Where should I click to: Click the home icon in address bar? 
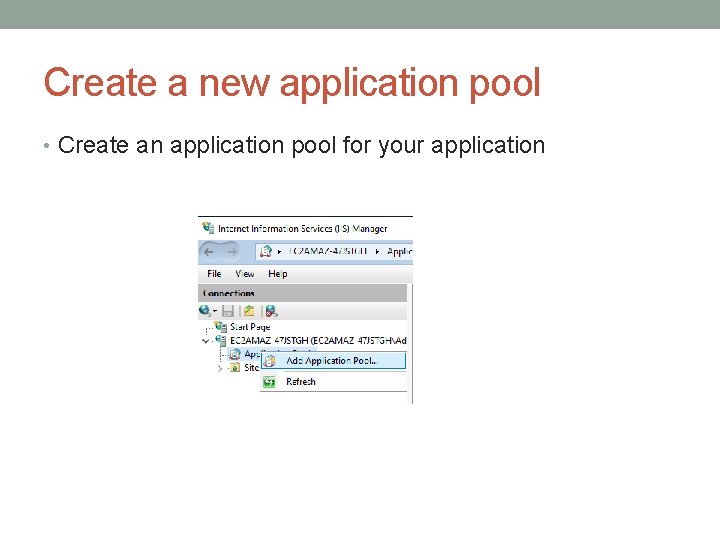point(266,252)
